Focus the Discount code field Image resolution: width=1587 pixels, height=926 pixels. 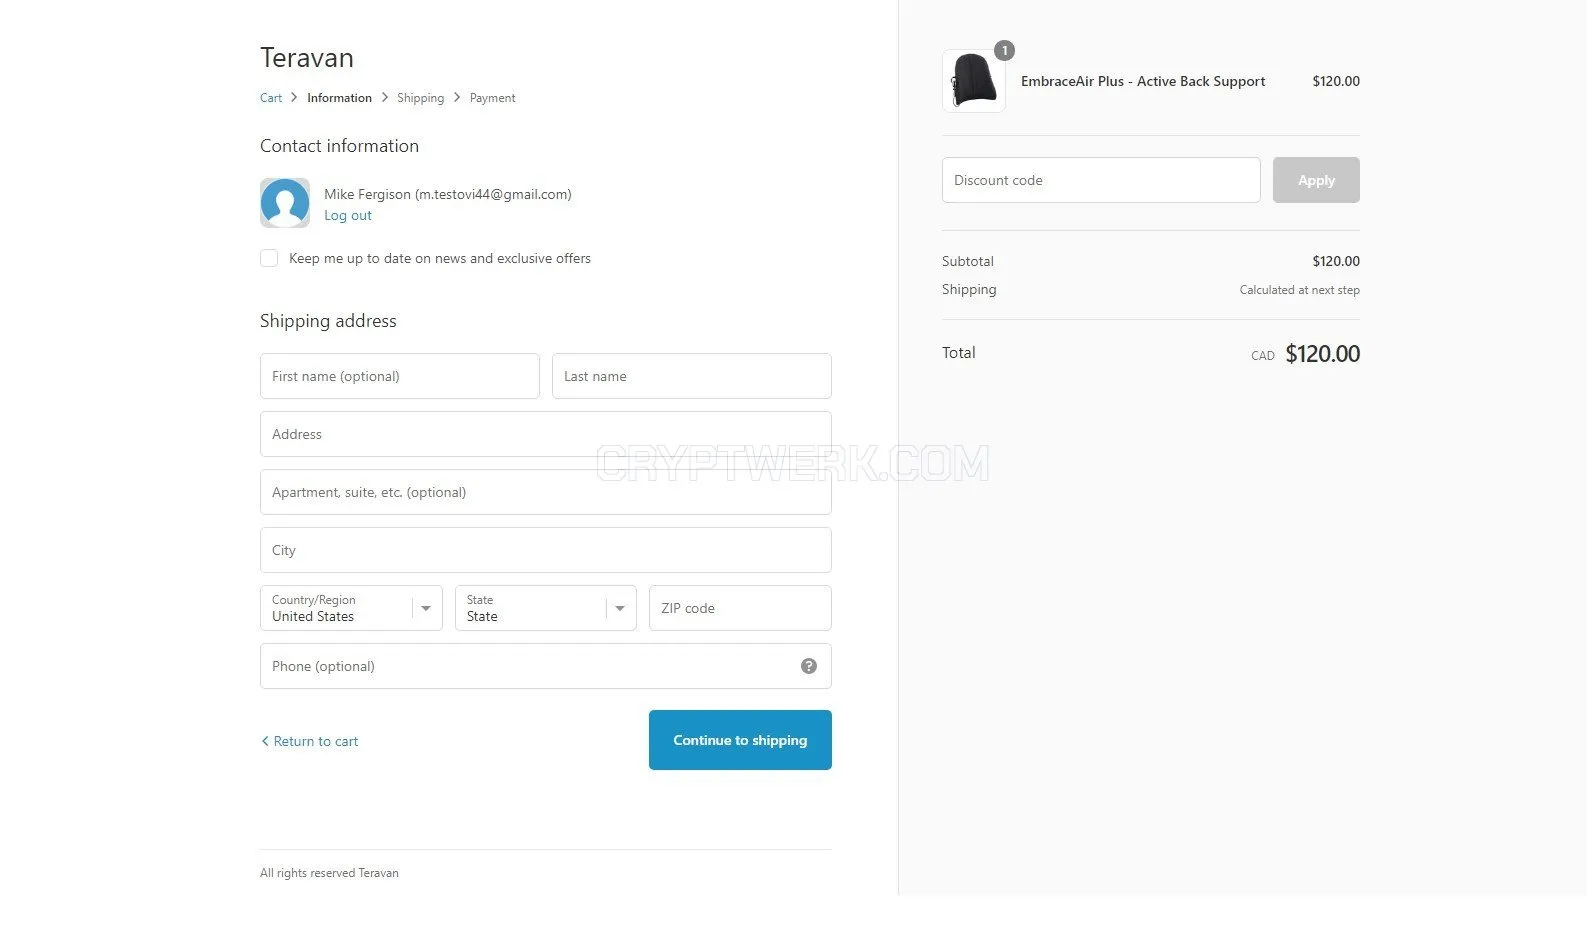[1101, 180]
